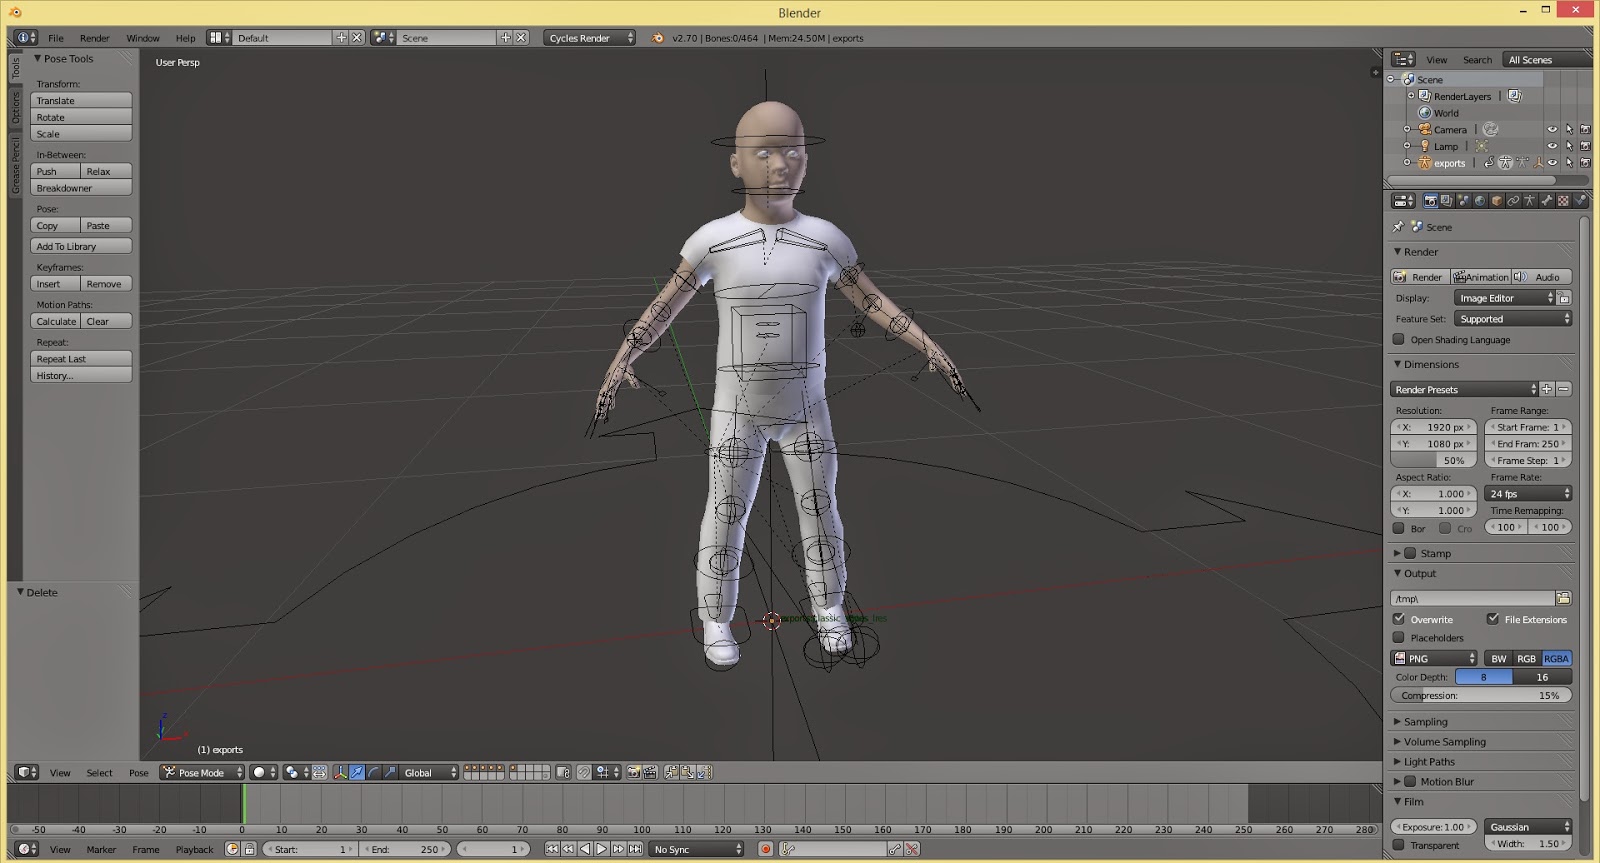Enable Open Shading Language checkbox
Viewport: 1600px width, 863px height.
[x=1399, y=339]
